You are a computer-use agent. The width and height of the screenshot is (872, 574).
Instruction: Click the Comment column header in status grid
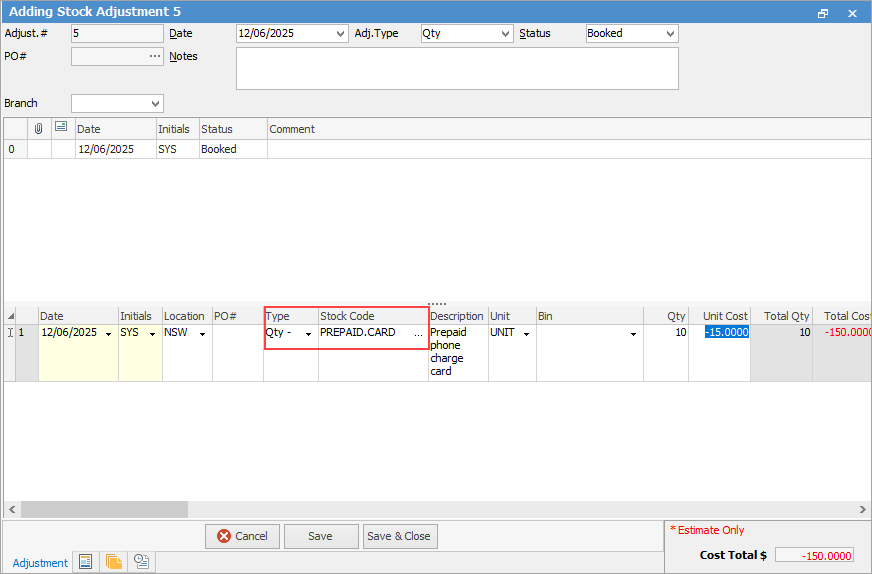tap(569, 129)
